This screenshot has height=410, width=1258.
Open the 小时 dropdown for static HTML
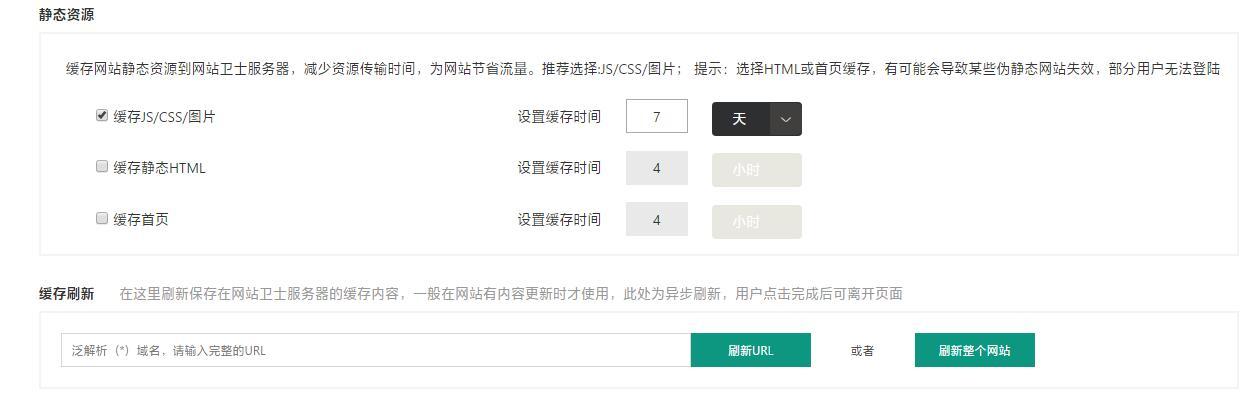coord(757,170)
